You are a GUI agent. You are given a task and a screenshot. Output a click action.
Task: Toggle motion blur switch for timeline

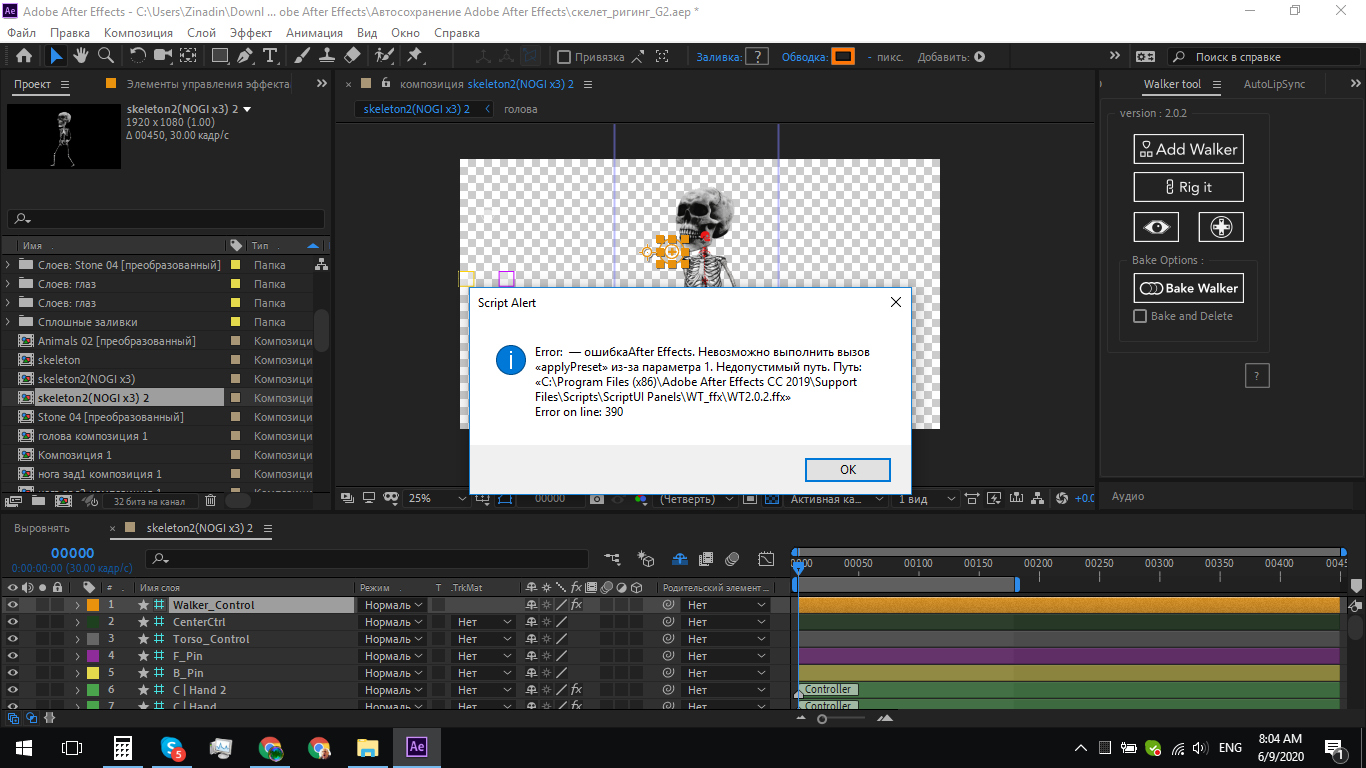click(x=732, y=559)
